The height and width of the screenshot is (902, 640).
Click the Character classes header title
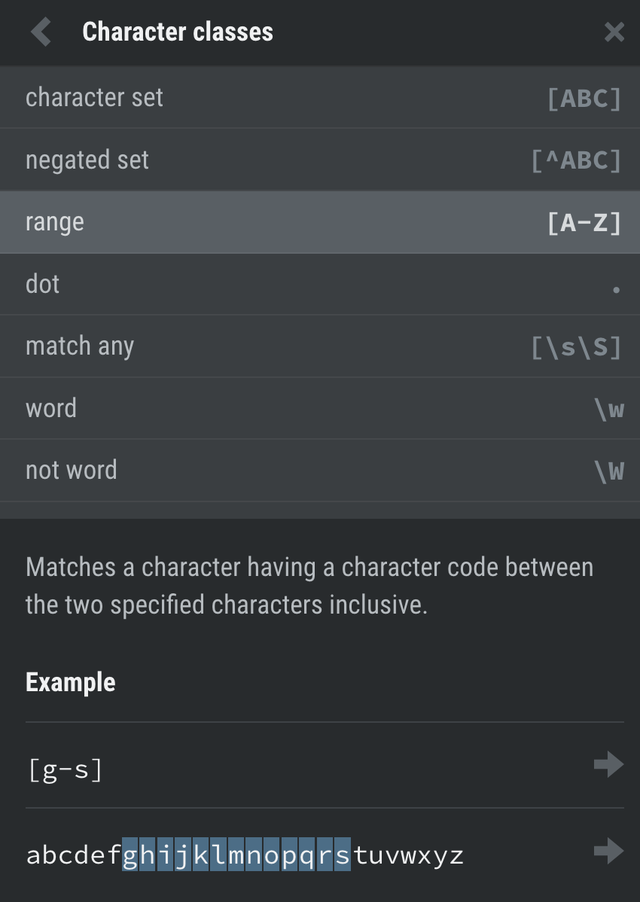[x=177, y=32]
